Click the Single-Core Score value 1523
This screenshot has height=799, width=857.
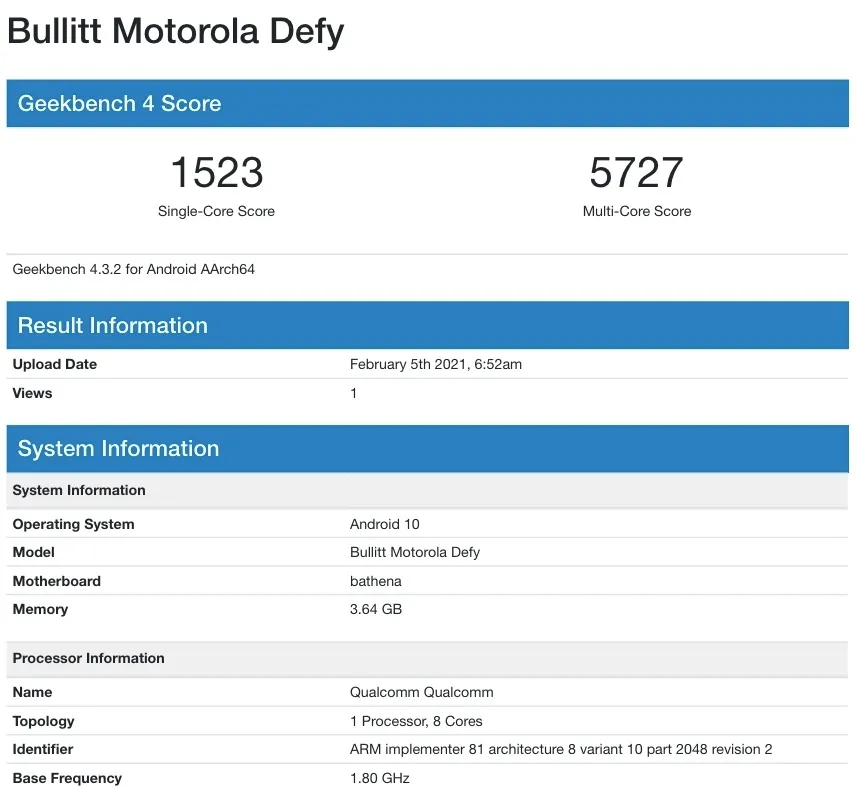tap(216, 172)
